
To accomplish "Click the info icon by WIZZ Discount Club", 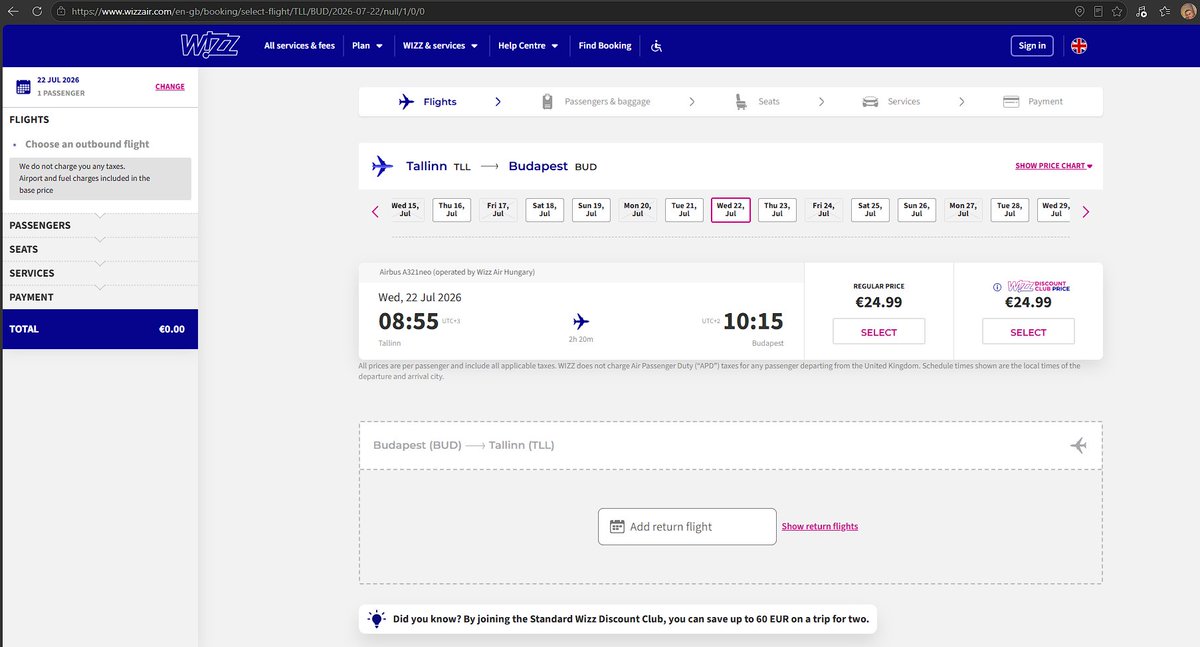I will [x=996, y=287].
